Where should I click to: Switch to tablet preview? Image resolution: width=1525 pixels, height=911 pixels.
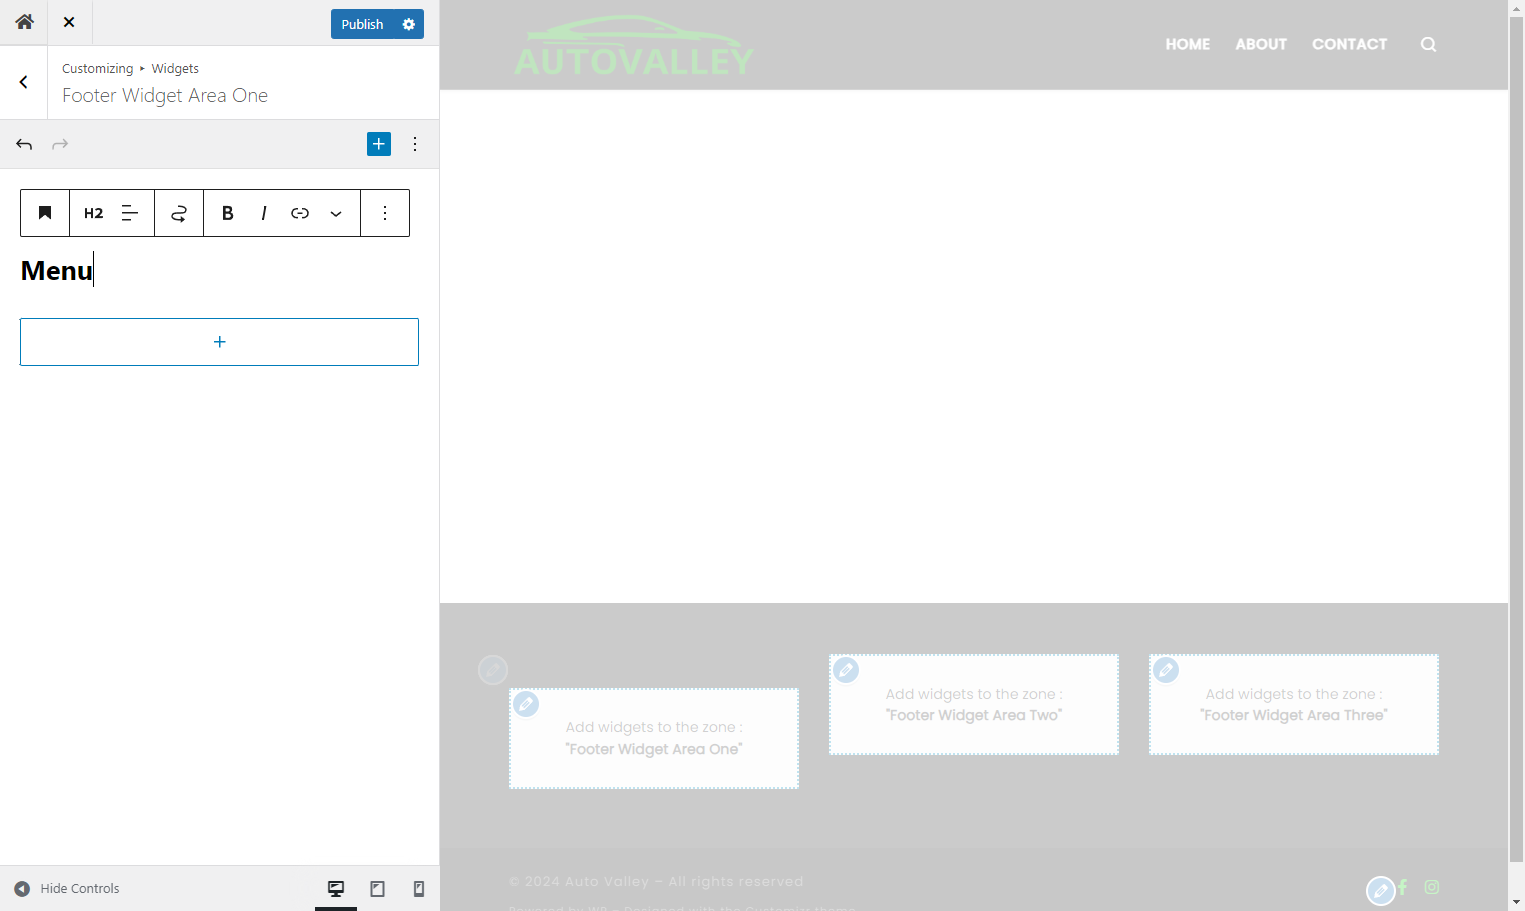[x=377, y=888]
